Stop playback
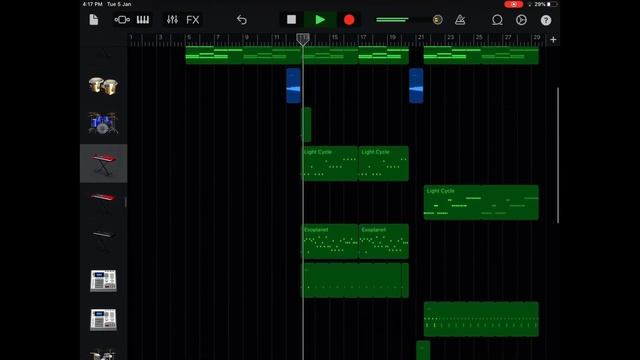 [291, 20]
